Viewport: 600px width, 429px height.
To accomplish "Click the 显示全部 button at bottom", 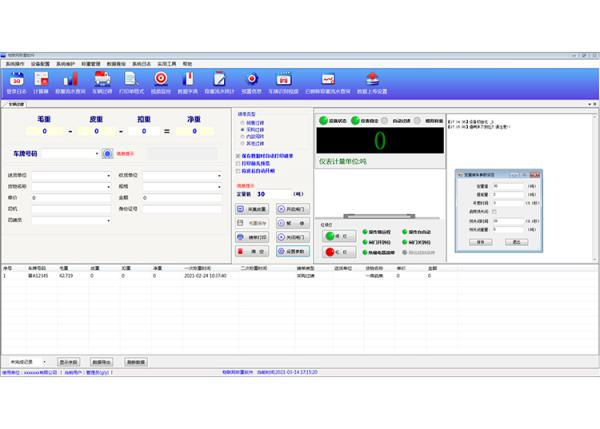I will click(x=69, y=360).
